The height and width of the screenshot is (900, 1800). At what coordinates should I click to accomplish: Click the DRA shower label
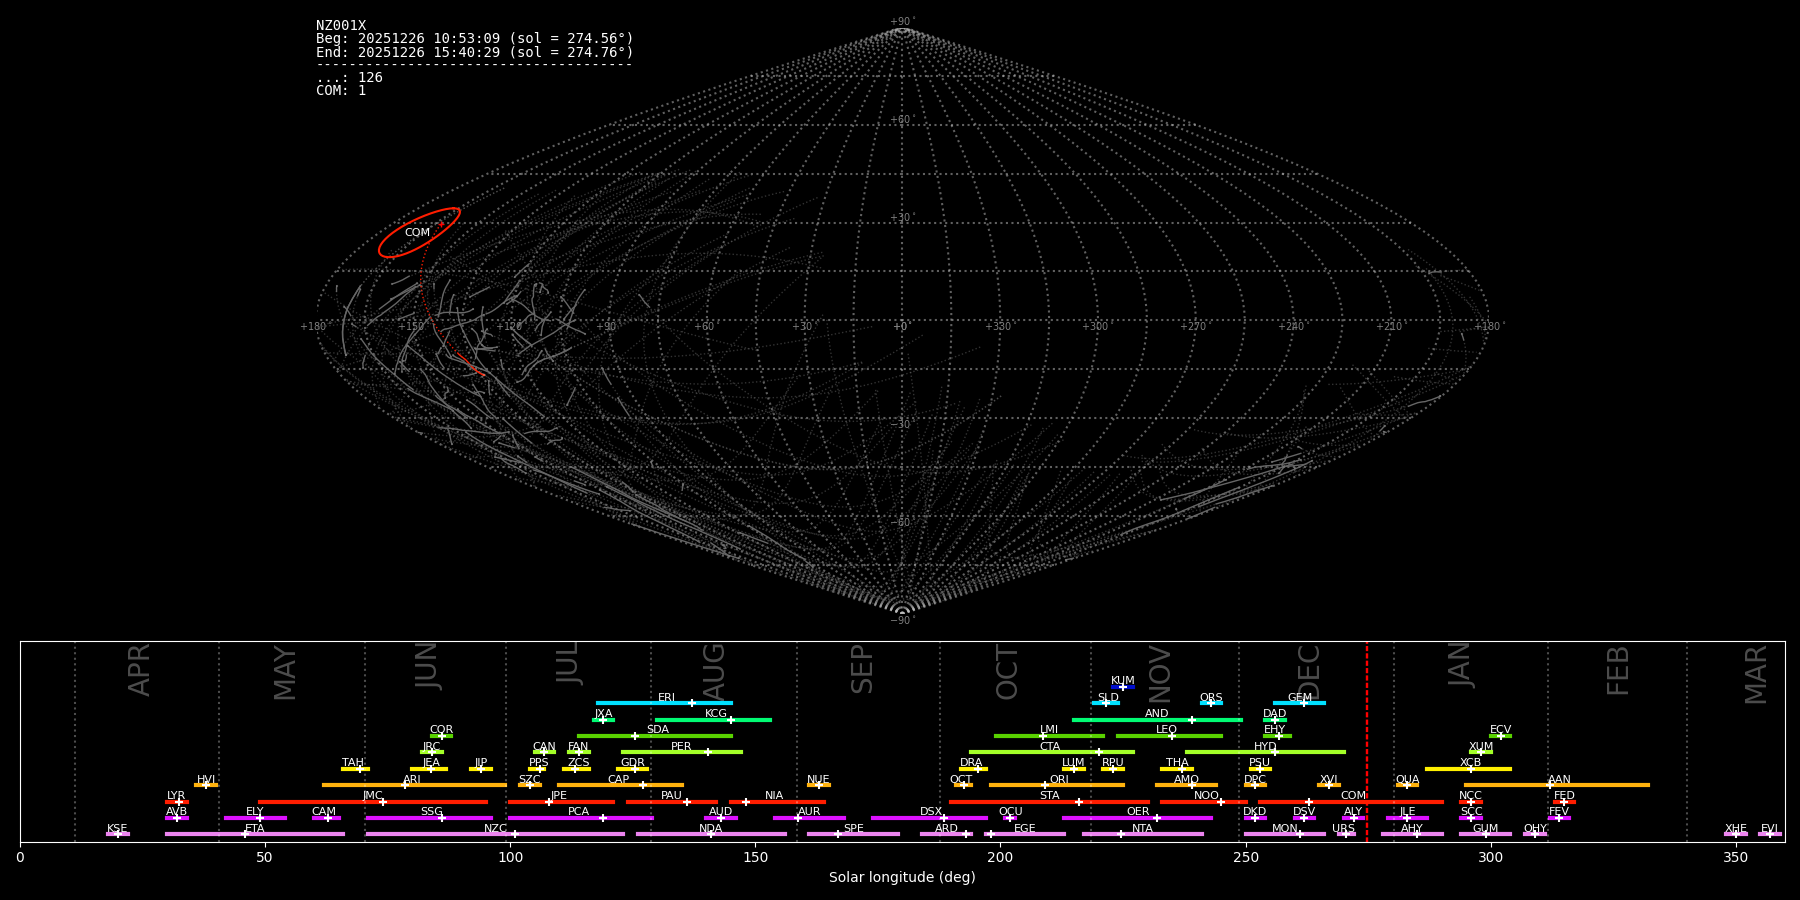point(971,763)
